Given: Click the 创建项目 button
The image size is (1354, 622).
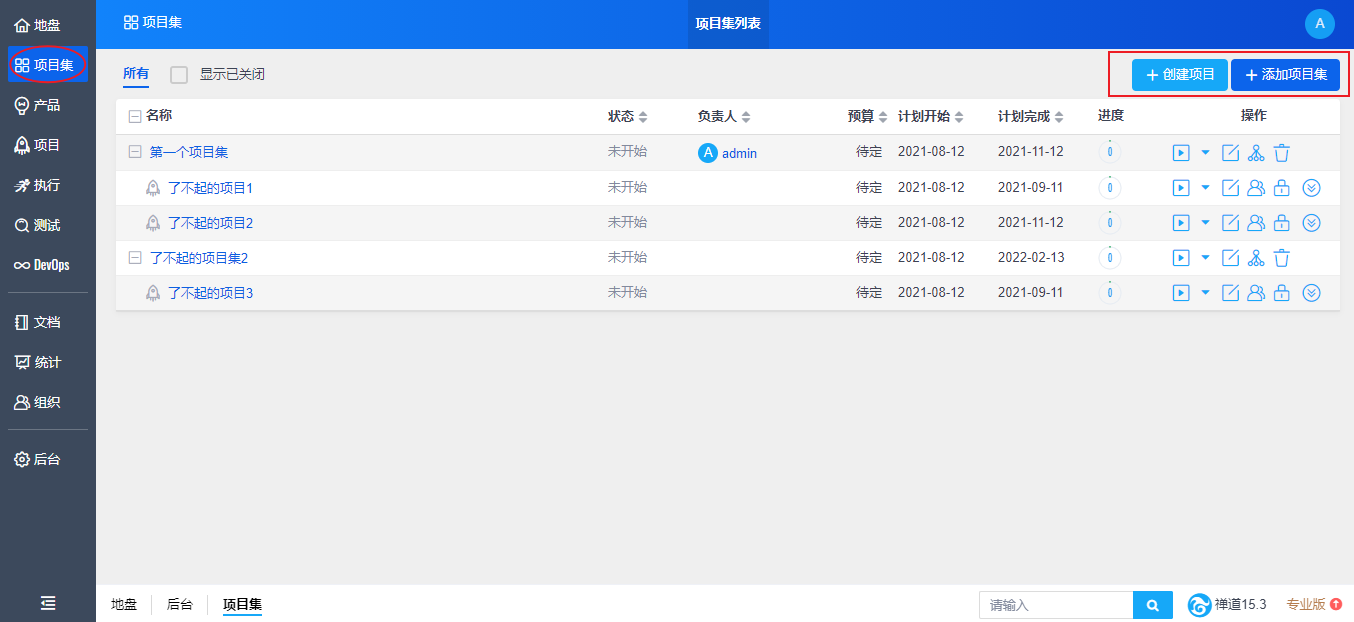Looking at the screenshot, I should pos(1180,75).
